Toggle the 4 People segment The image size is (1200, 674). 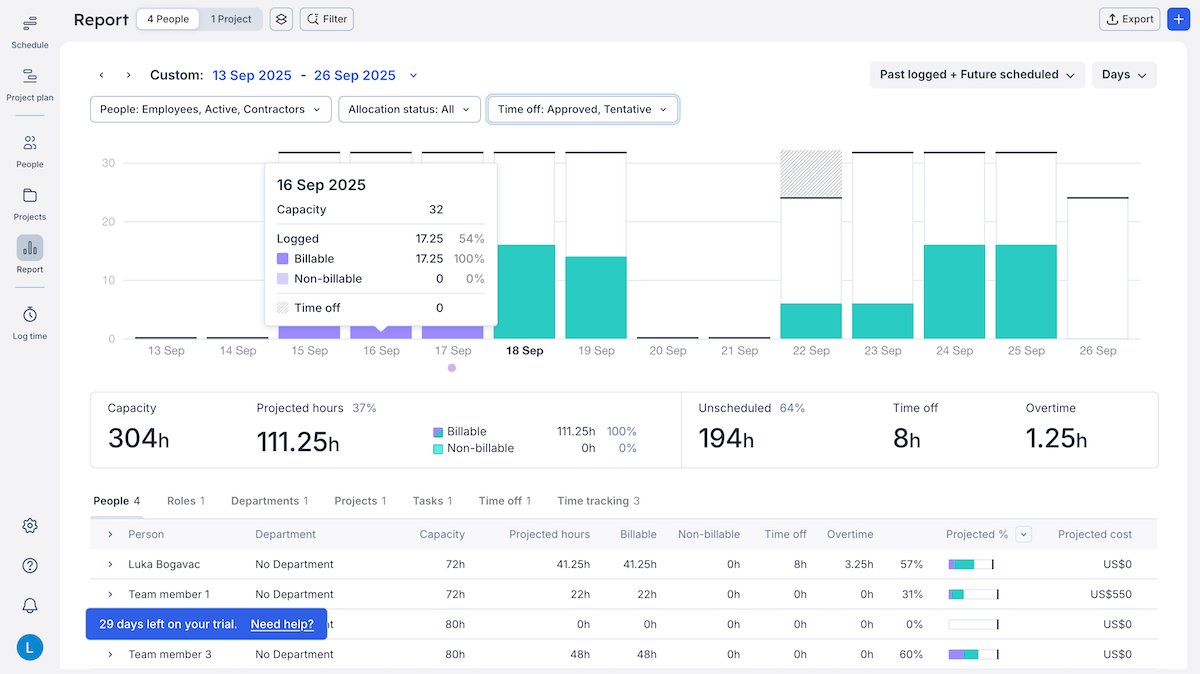(167, 18)
